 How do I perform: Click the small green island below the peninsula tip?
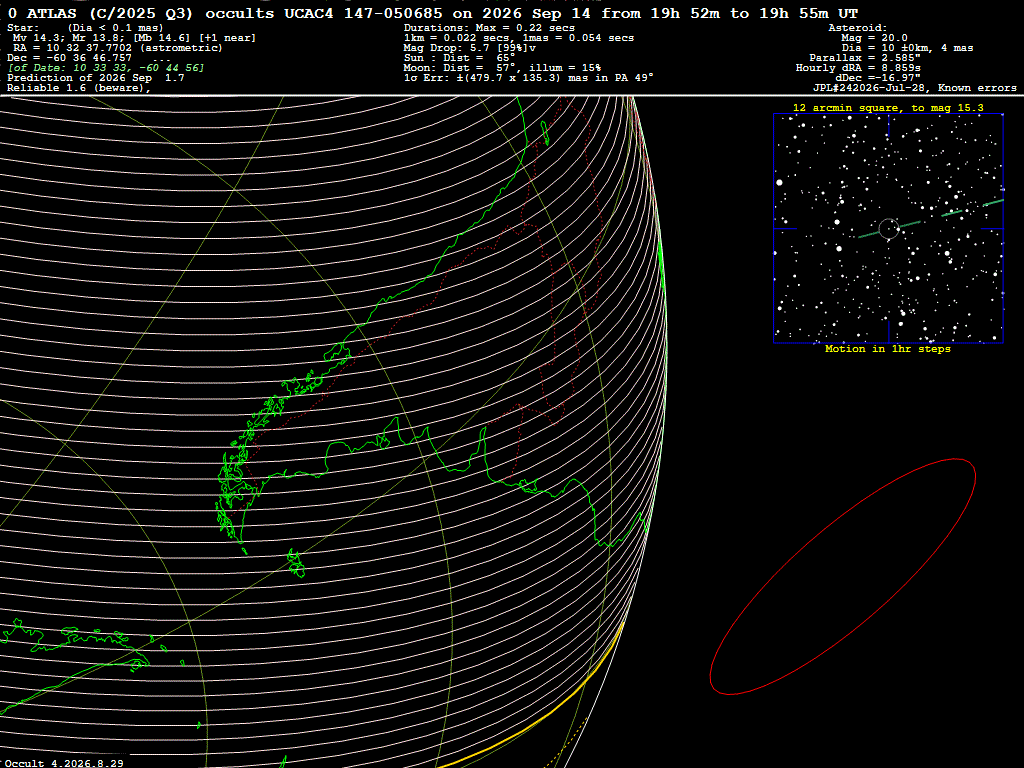296,564
